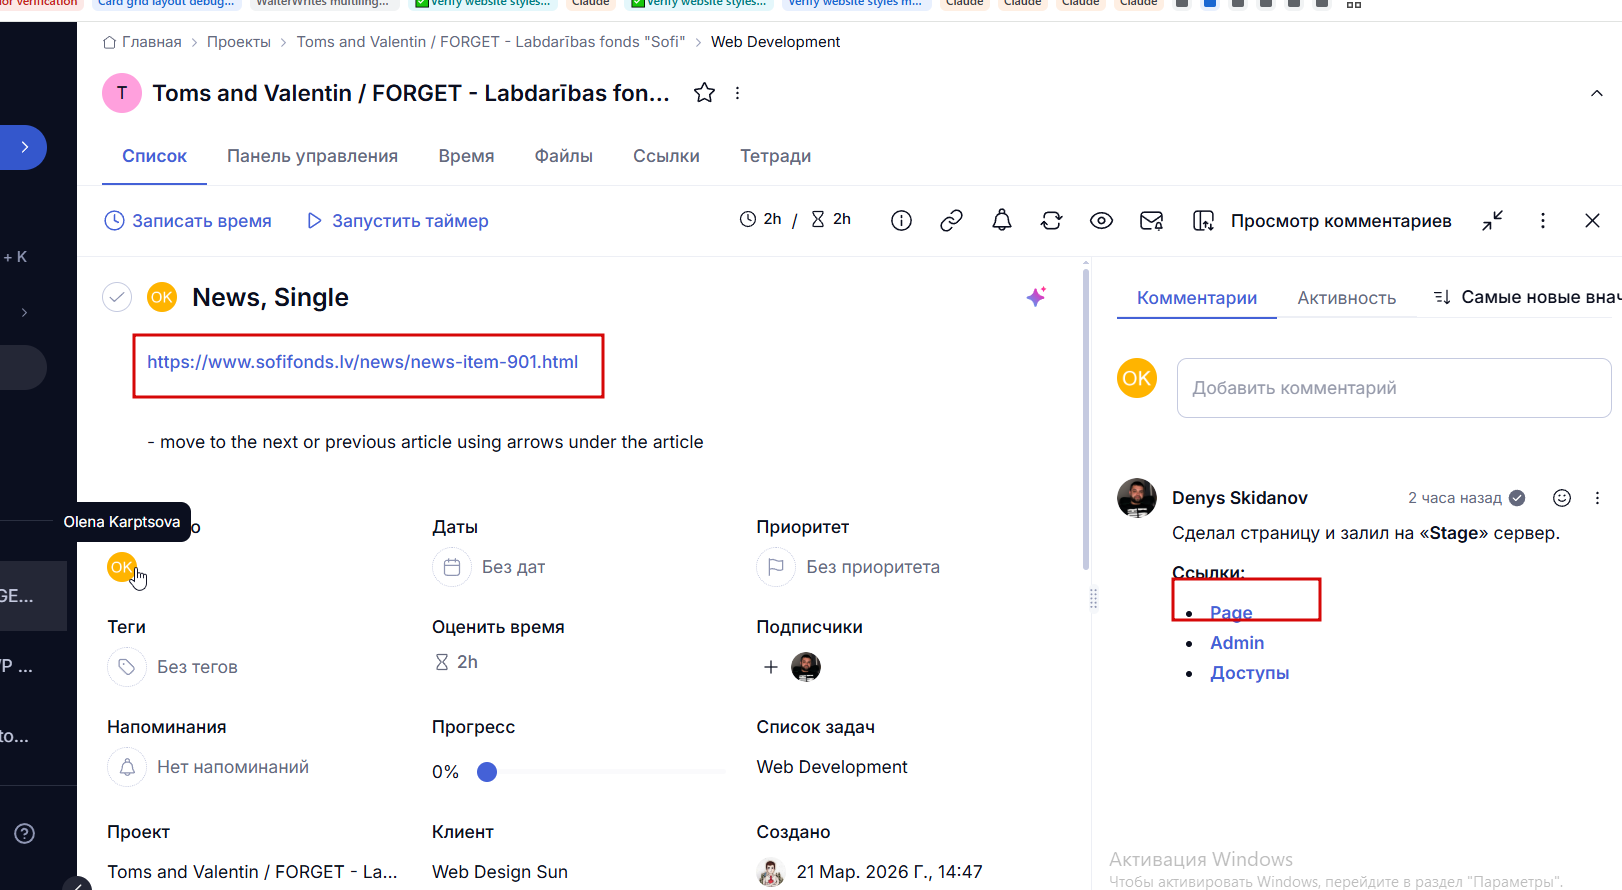Click Без приоритета priority value
The image size is (1622, 890).
[x=873, y=567]
